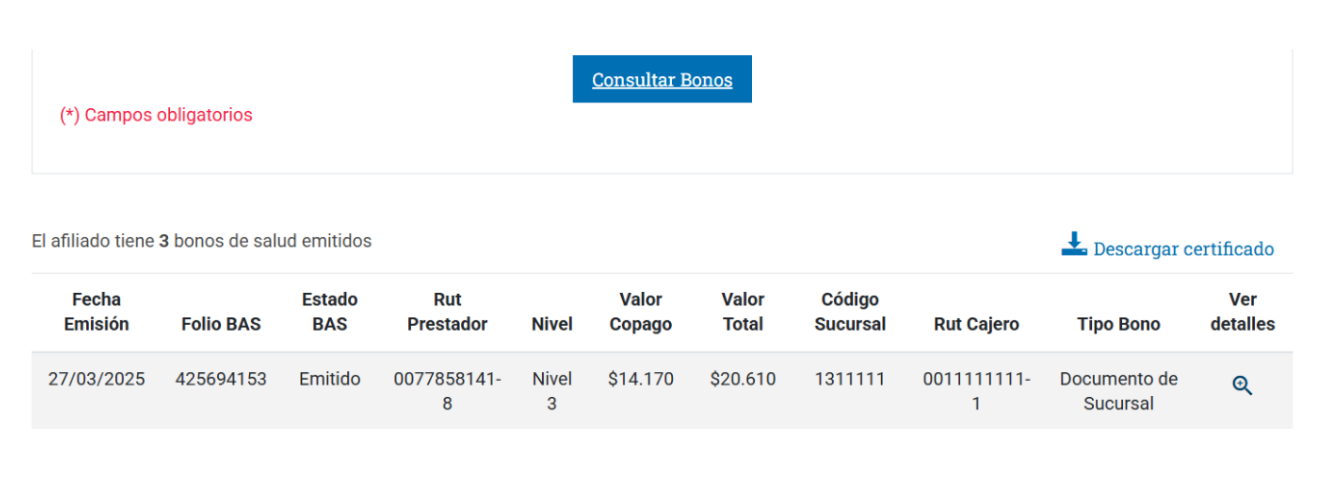
Task: Click the download icon beside Descargar certificado
Action: (1074, 244)
